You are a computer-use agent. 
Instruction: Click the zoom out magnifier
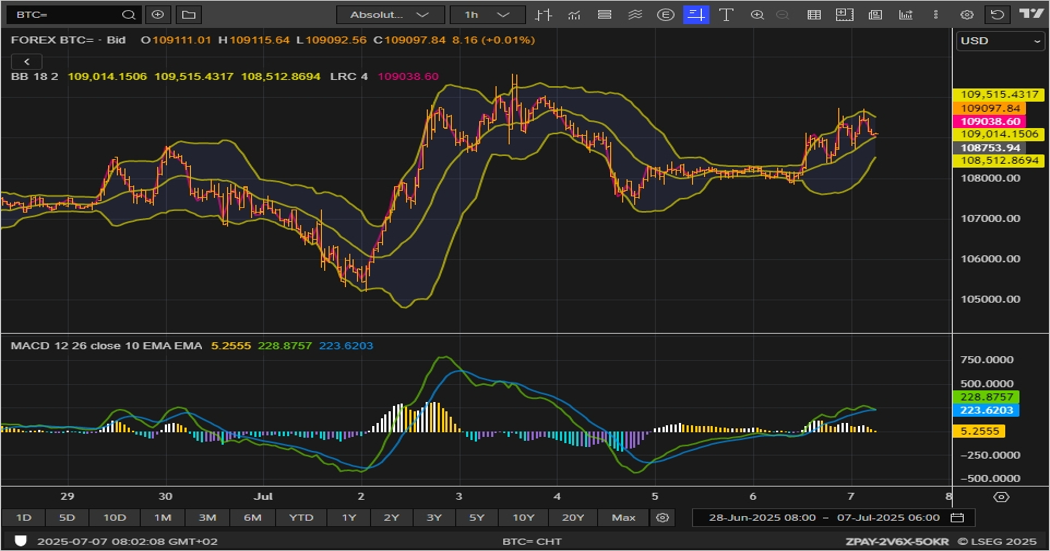tap(782, 14)
